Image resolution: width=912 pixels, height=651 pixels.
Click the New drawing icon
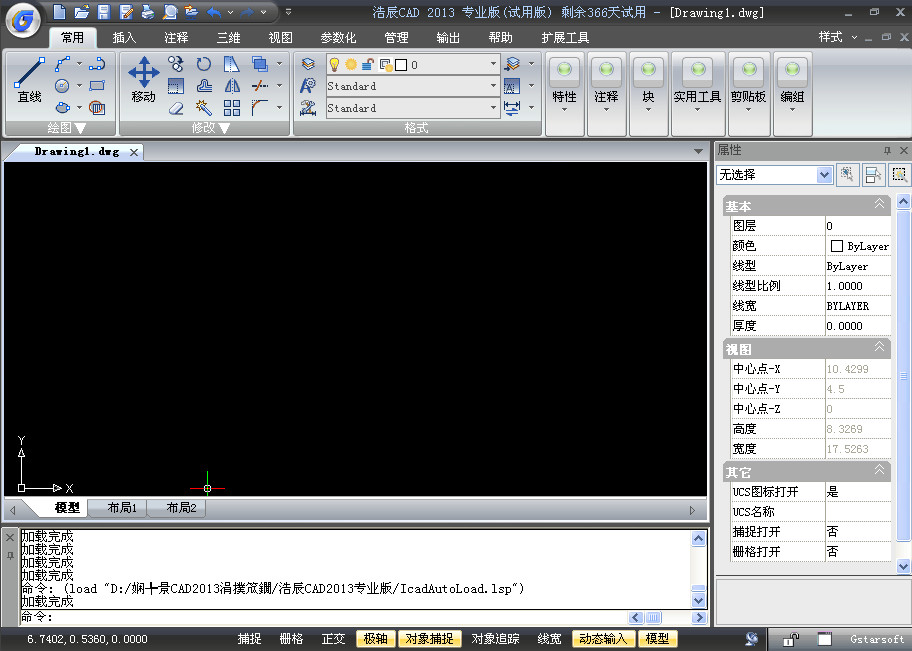60,12
